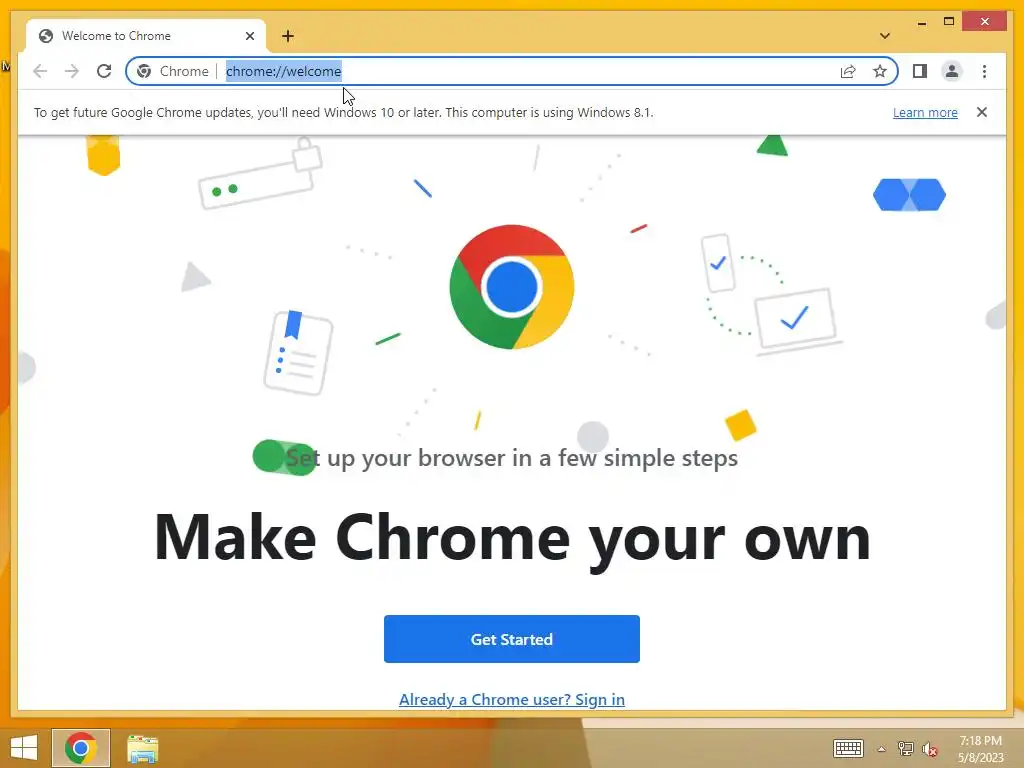Click the Get Started button

pos(511,639)
